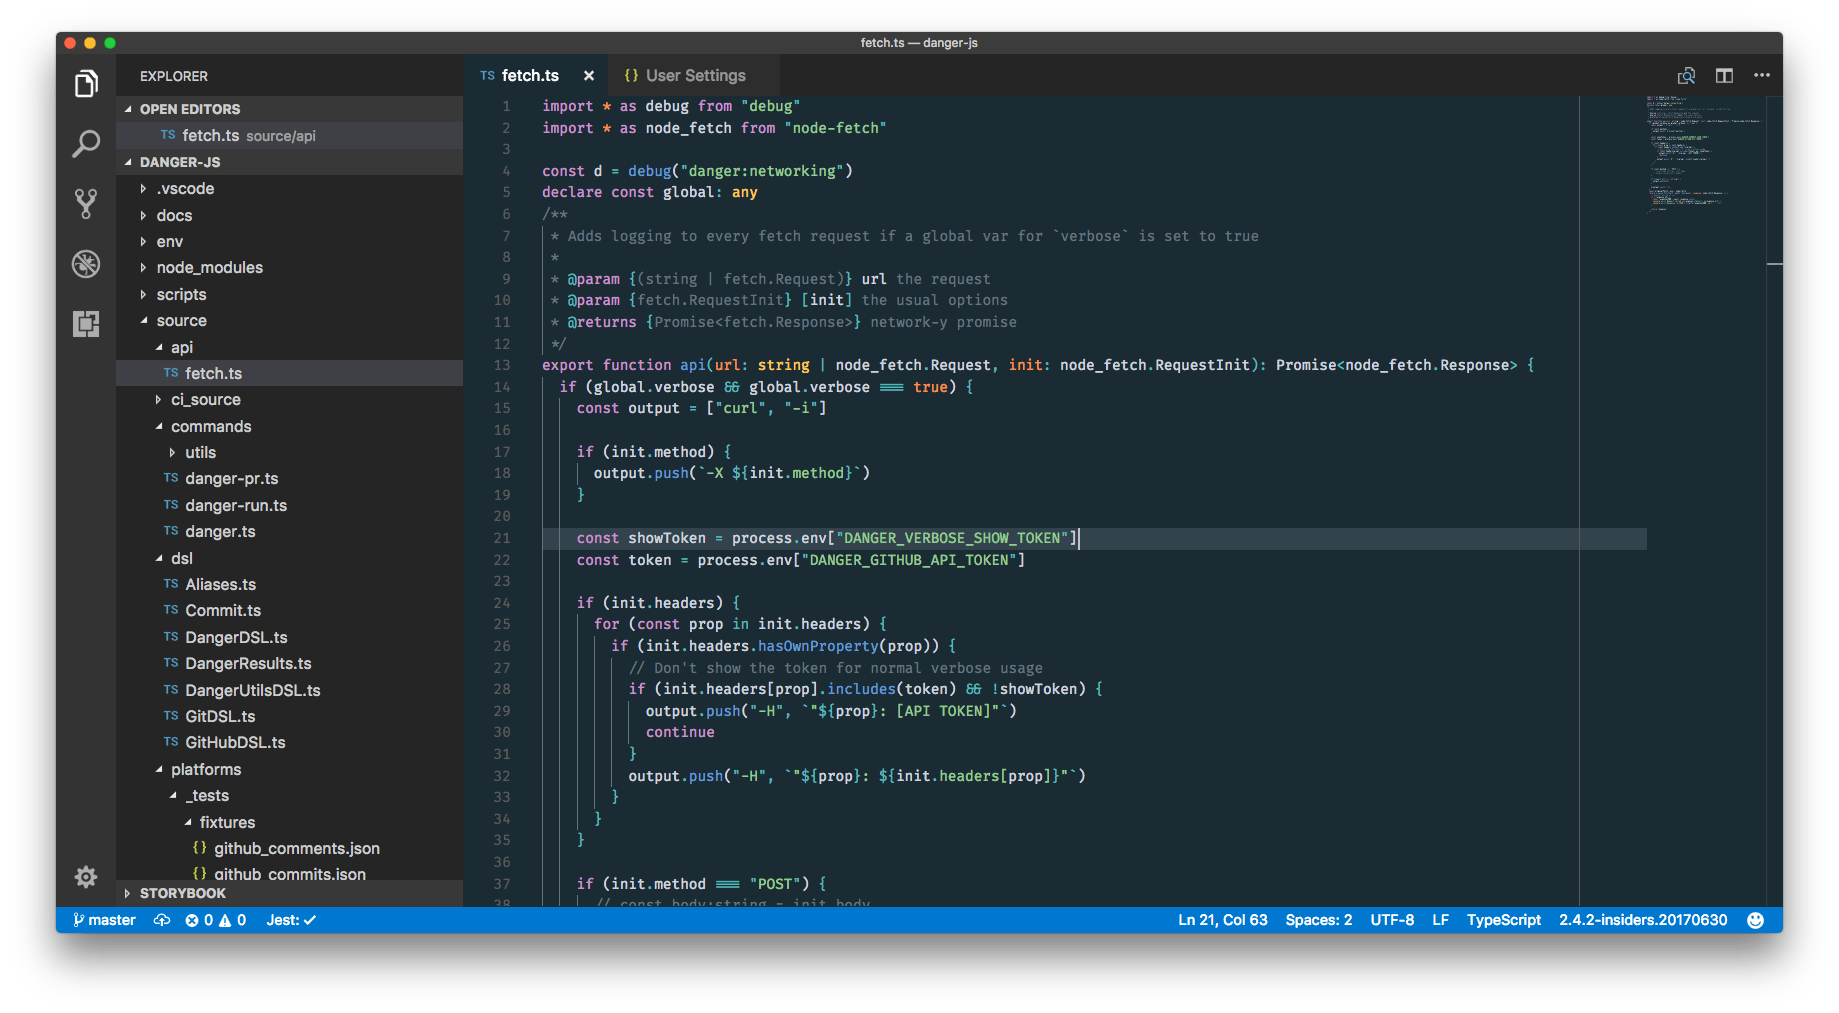This screenshot has height=1013, width=1839.
Task: Click the search-in-file icon in the editor toolbar
Action: (x=1686, y=75)
